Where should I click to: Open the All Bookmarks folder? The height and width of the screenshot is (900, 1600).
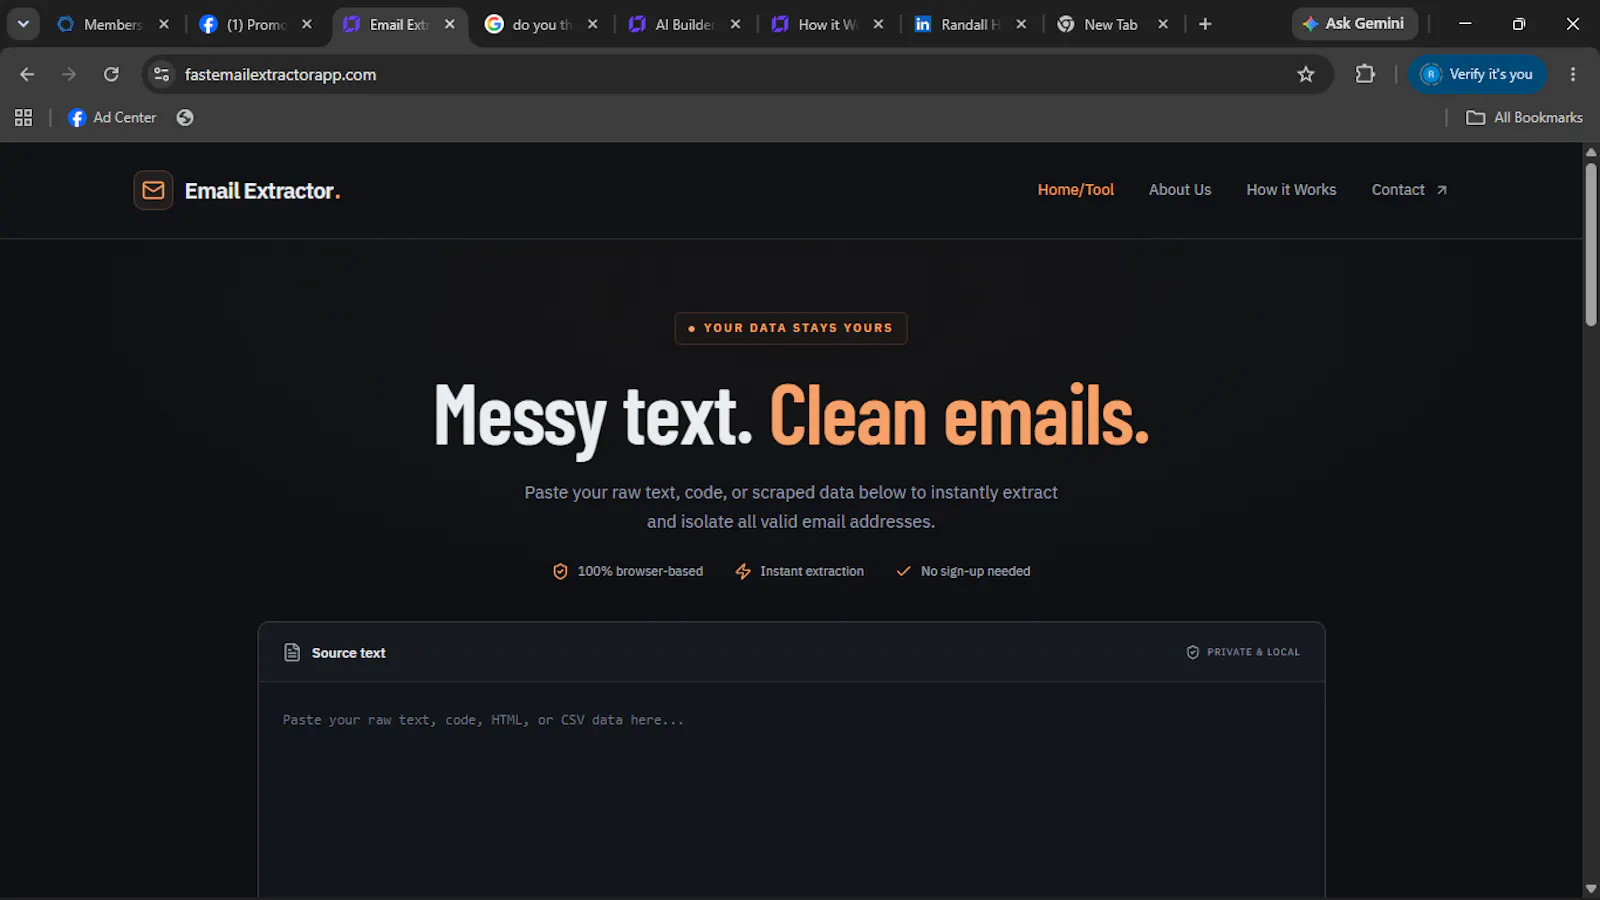pos(1524,118)
